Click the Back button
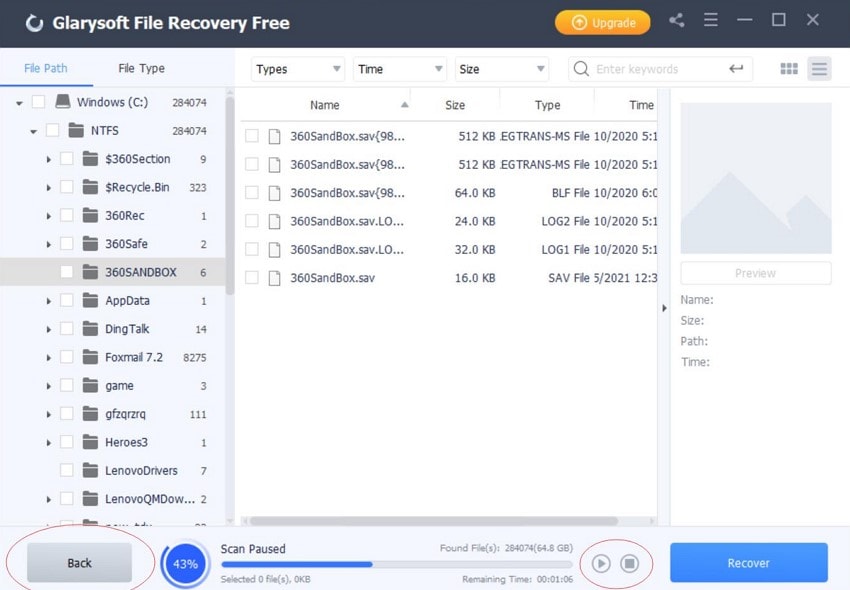Image resolution: width=850 pixels, height=590 pixels. [x=80, y=563]
